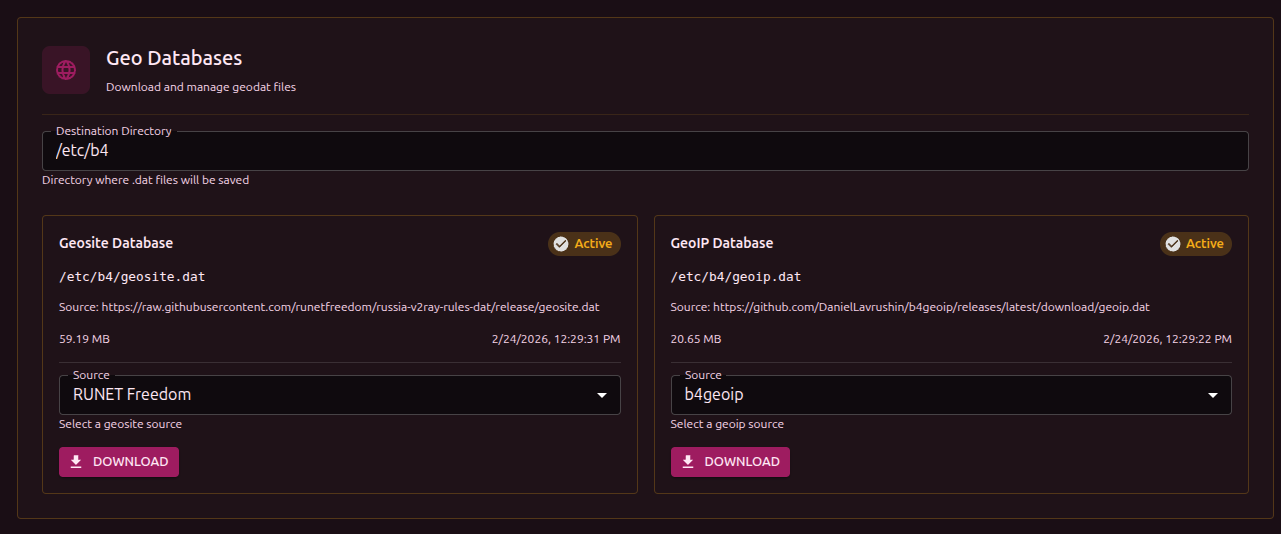Click the download arrow icon under b4geoip
Screen dimensions: 1281x534
(x=687, y=462)
